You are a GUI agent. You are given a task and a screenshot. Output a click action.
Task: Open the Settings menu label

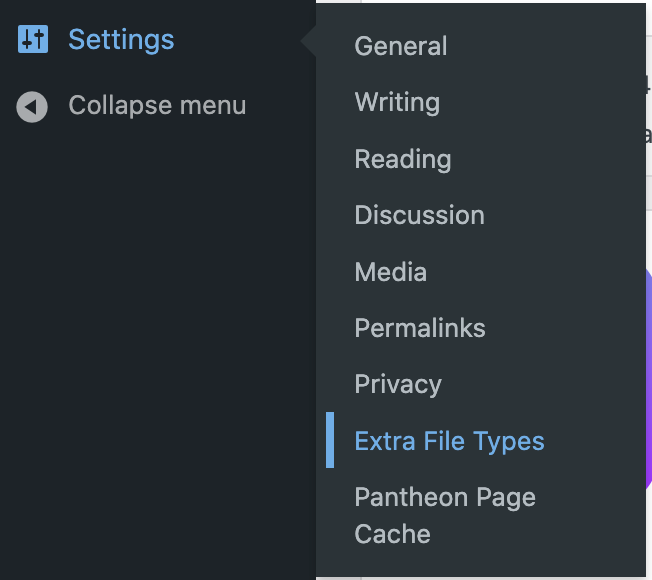121,39
